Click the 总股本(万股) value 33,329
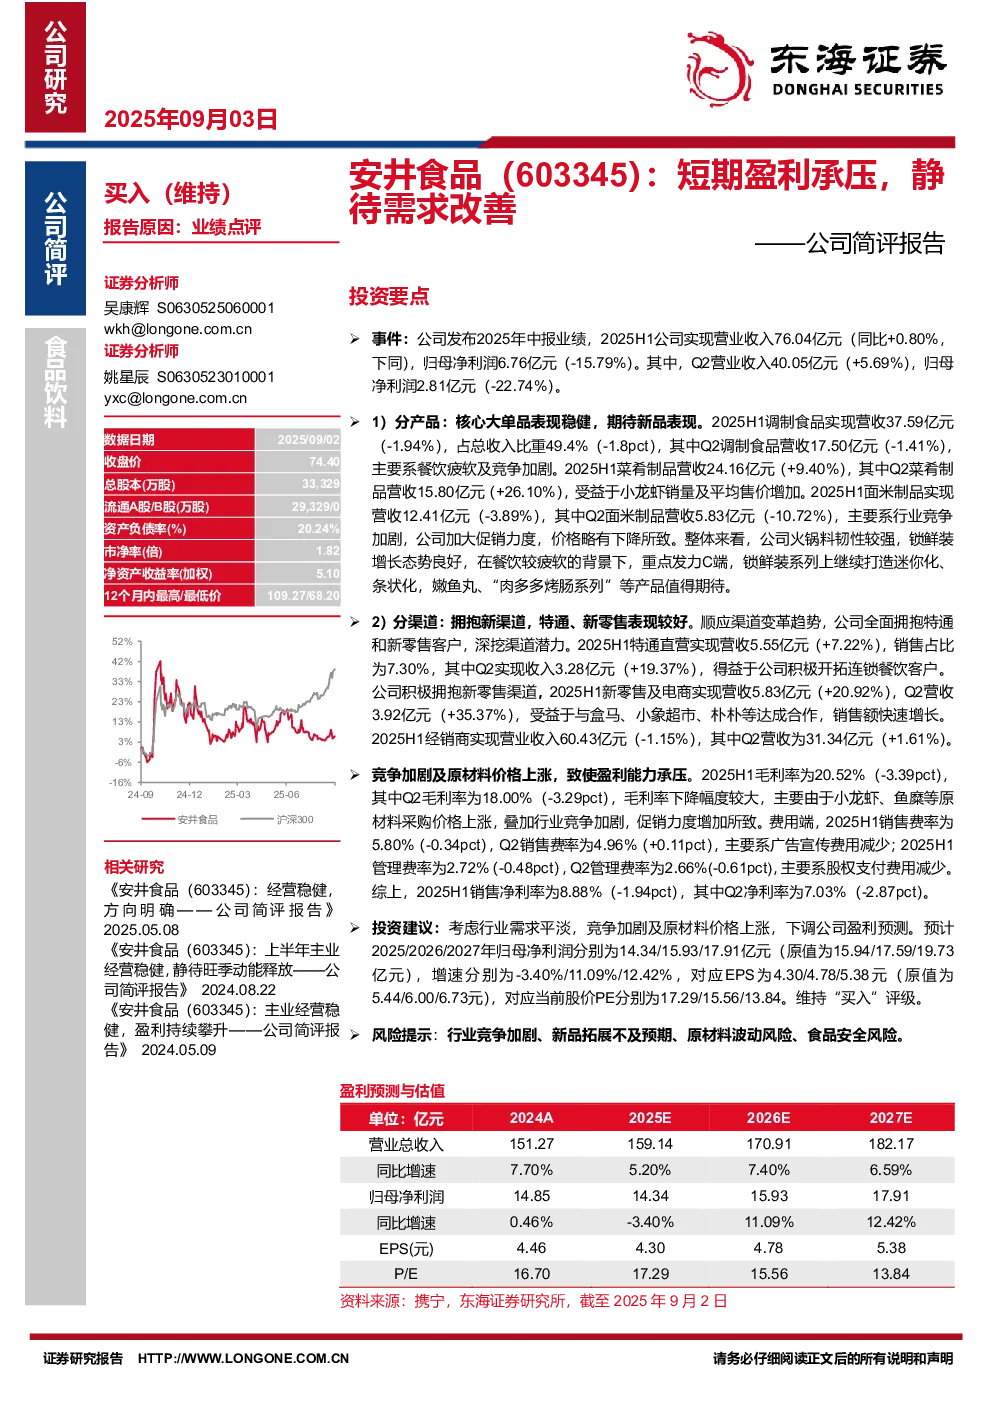This screenshot has width=992, height=1403. (x=321, y=484)
